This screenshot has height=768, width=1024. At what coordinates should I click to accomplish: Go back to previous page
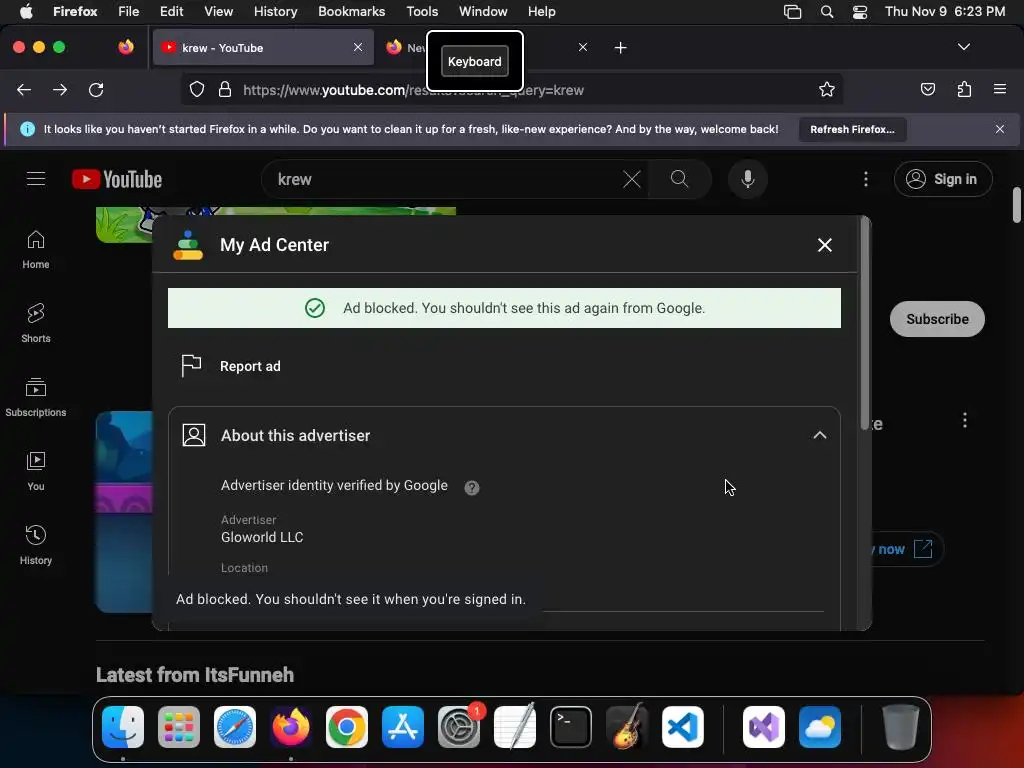(x=24, y=90)
